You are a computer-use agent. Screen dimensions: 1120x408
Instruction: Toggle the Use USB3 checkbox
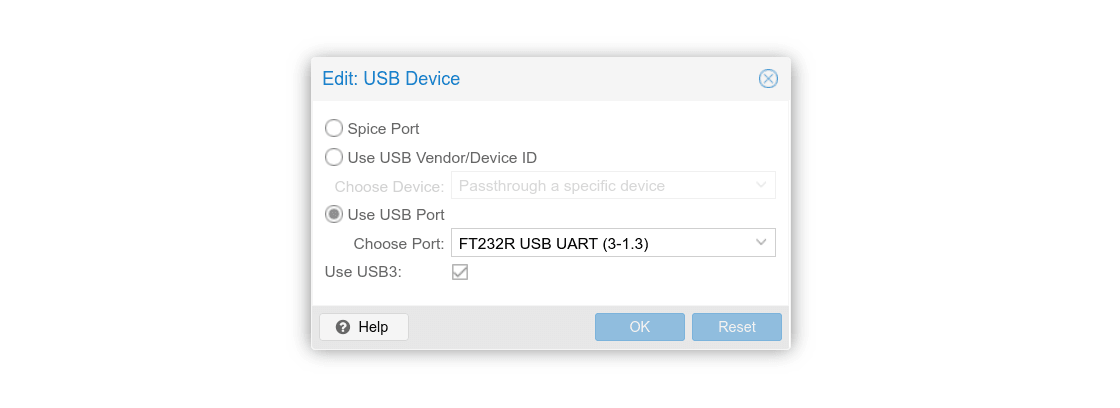tap(460, 272)
